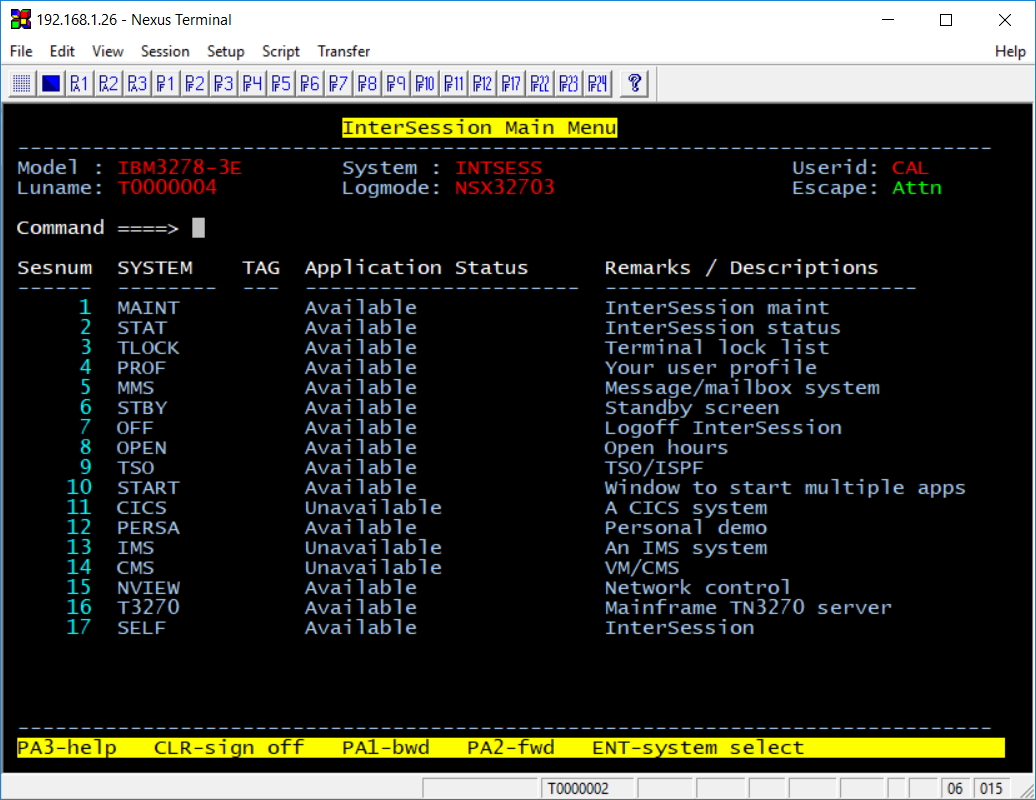This screenshot has height=800, width=1036.
Task: Open the File menu
Action: point(21,51)
